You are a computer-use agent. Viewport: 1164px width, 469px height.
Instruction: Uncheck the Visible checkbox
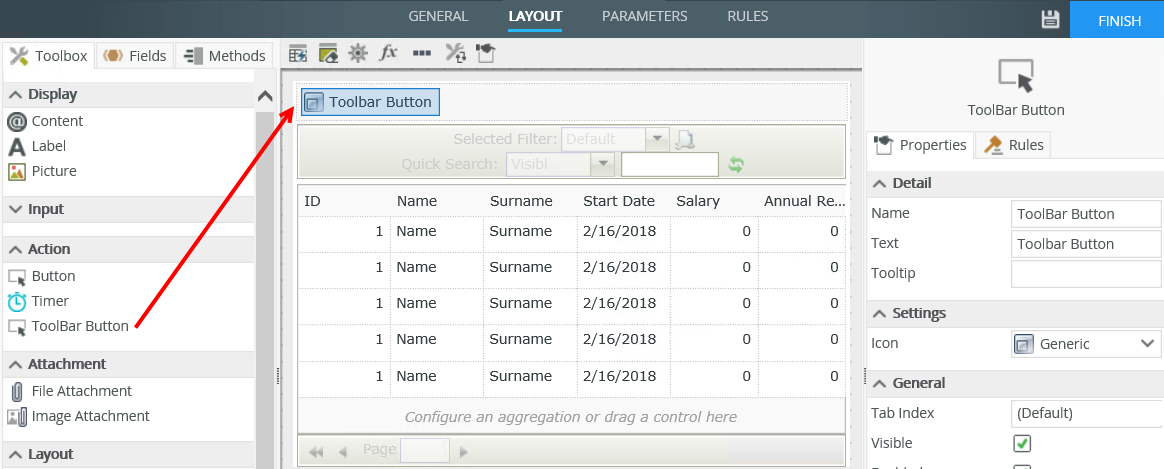(x=1022, y=443)
